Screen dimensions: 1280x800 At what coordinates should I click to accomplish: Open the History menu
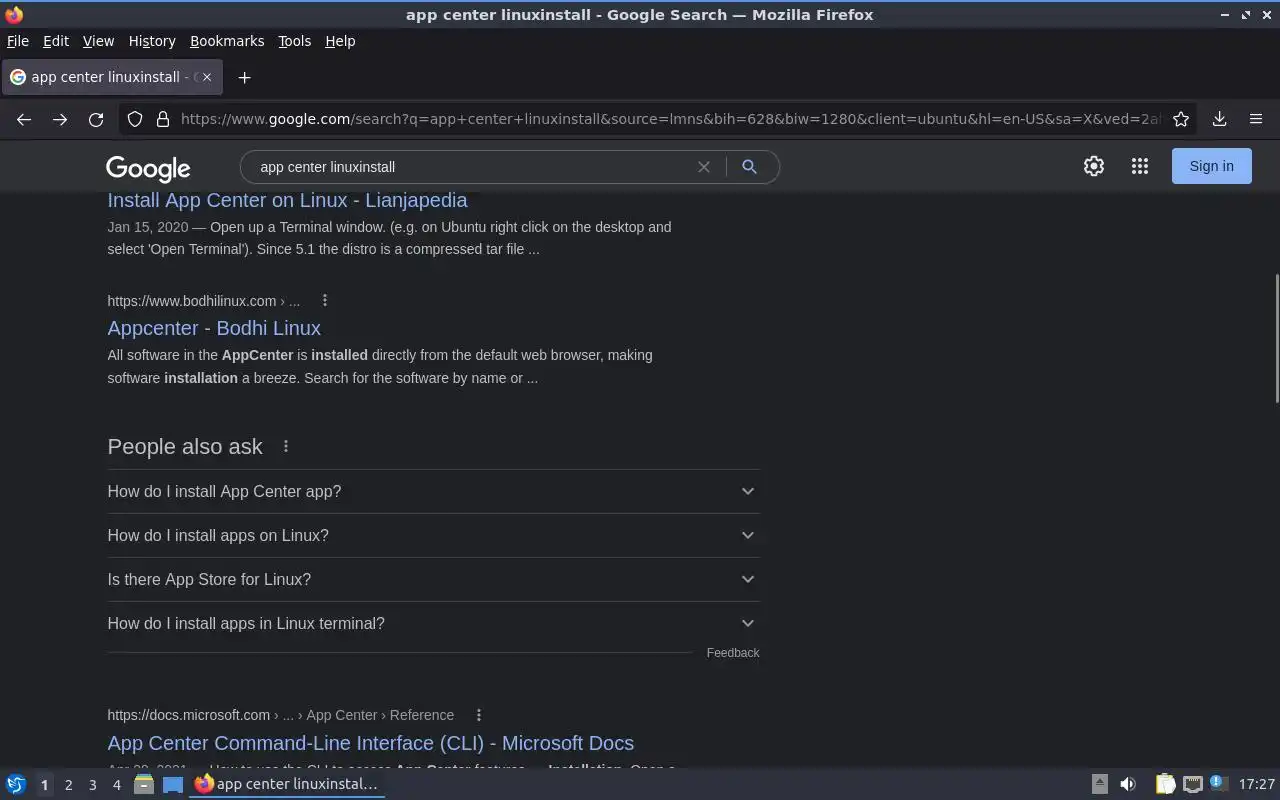pos(152,41)
